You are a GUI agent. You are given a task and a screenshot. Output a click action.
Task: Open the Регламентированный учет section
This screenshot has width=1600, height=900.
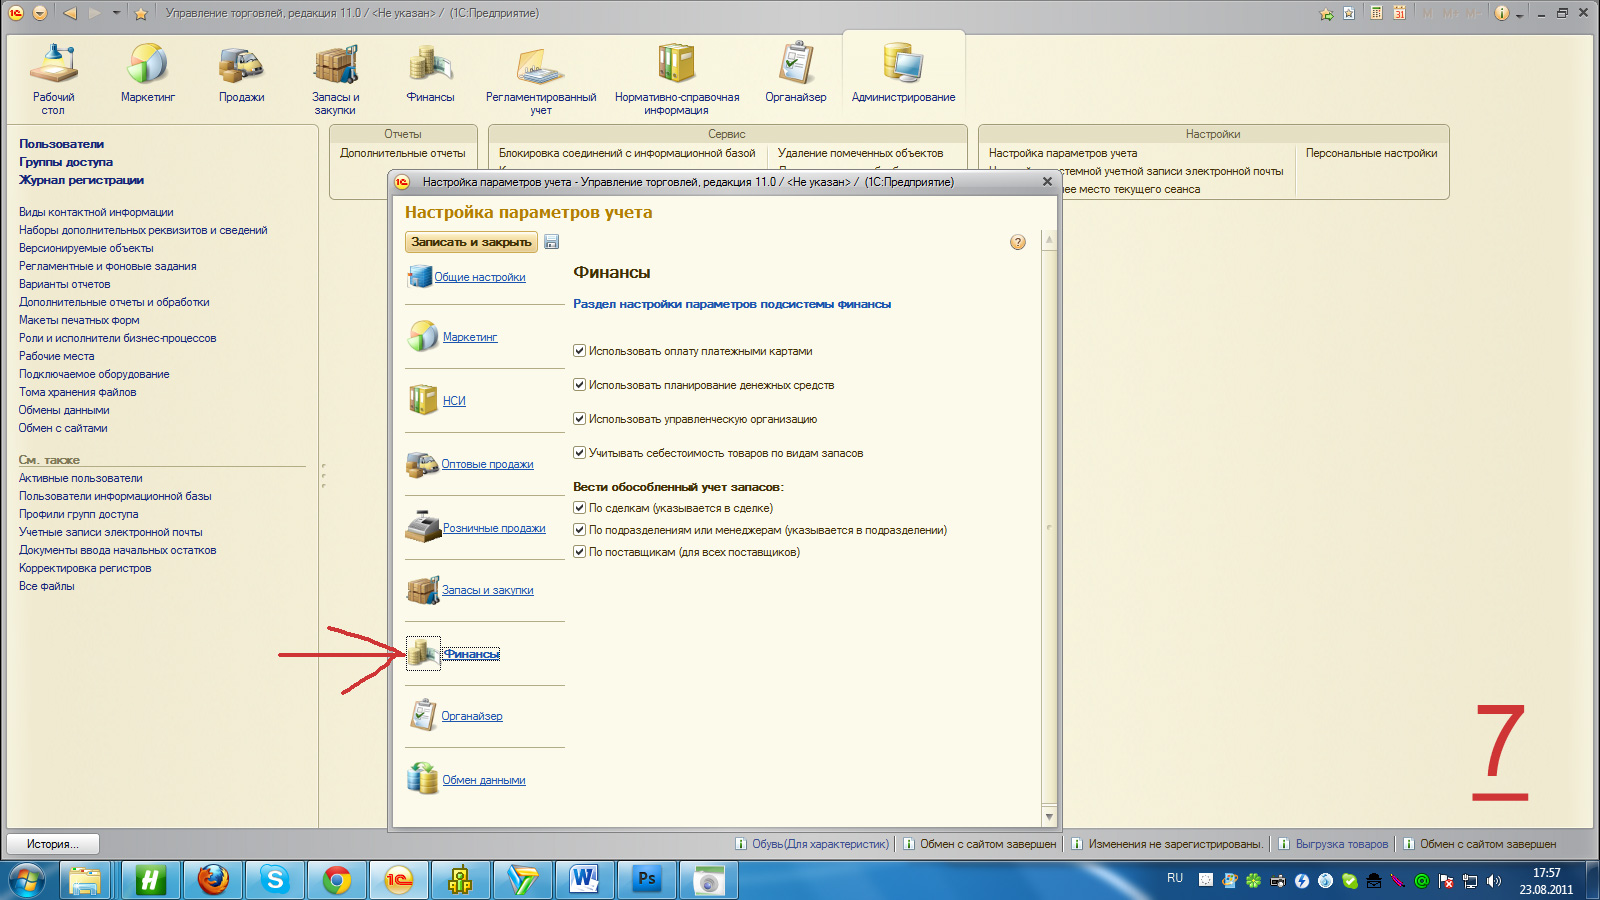point(541,79)
